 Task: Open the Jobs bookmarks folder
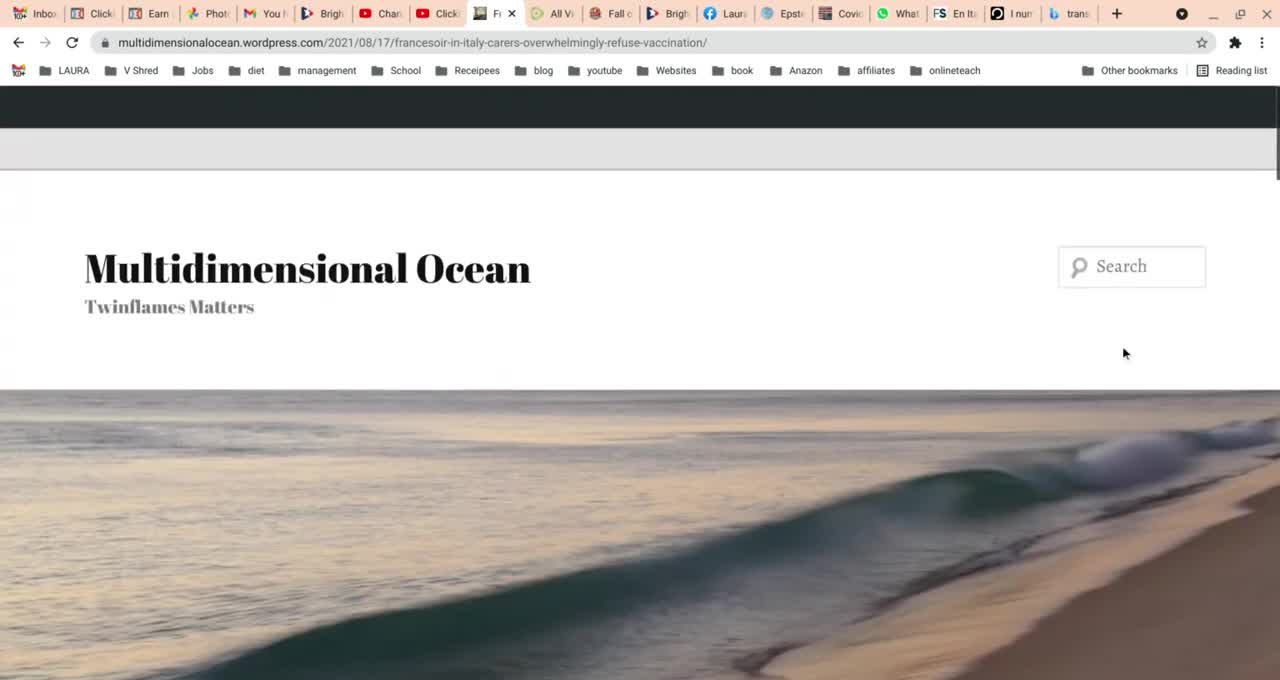click(x=193, y=71)
